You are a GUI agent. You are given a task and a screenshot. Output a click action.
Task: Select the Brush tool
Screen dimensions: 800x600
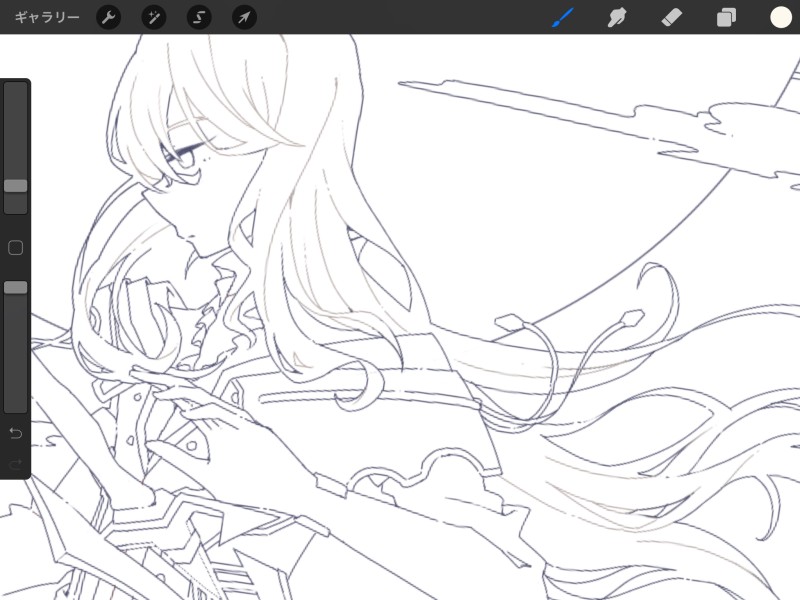tap(563, 18)
